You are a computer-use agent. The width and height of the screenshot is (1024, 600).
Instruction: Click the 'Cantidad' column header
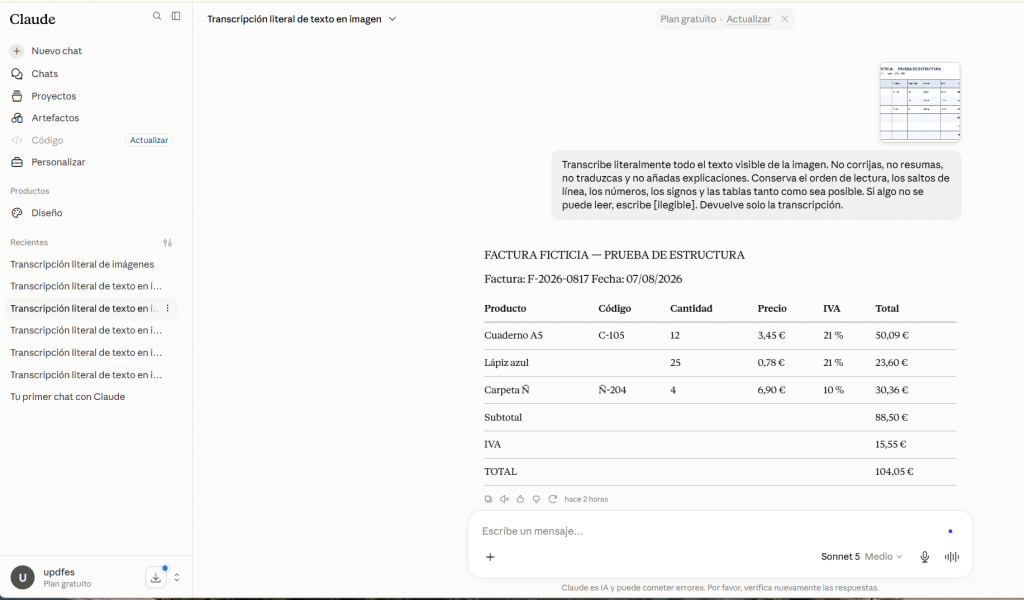[691, 308]
